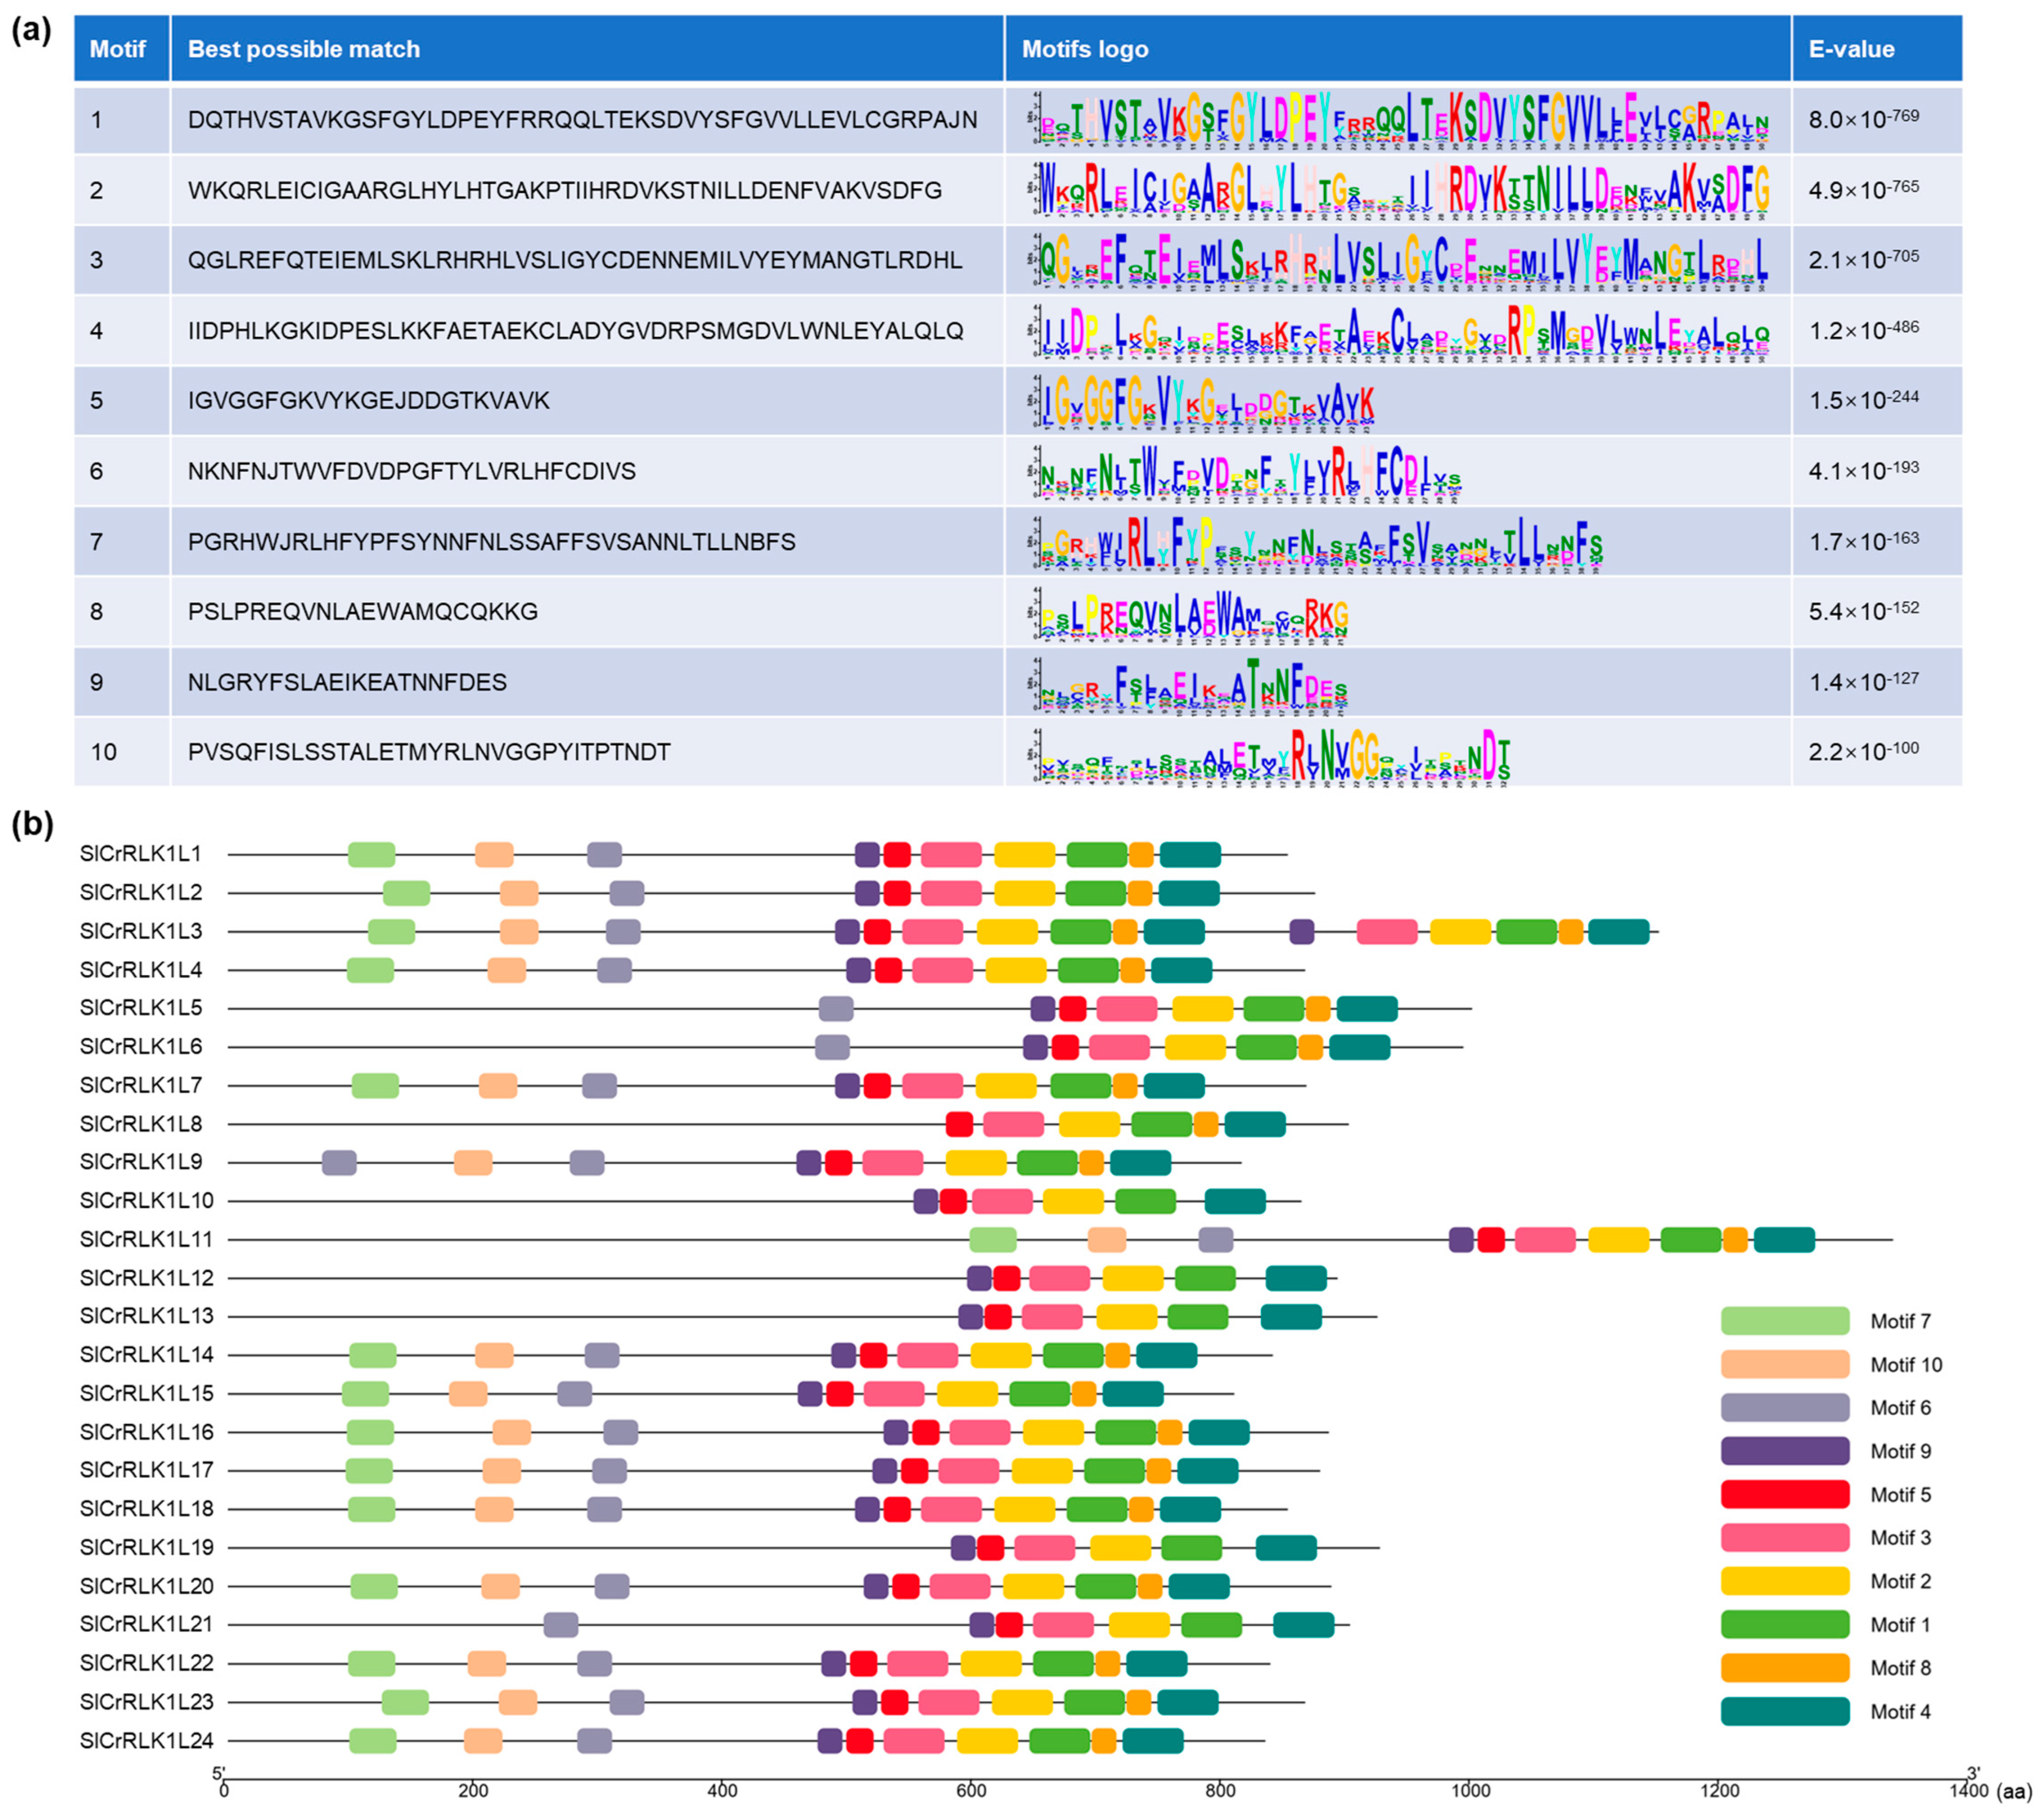Click the Motif 5 red legend swatch
This screenshot has height=1815, width=2044.
coord(1784,1494)
